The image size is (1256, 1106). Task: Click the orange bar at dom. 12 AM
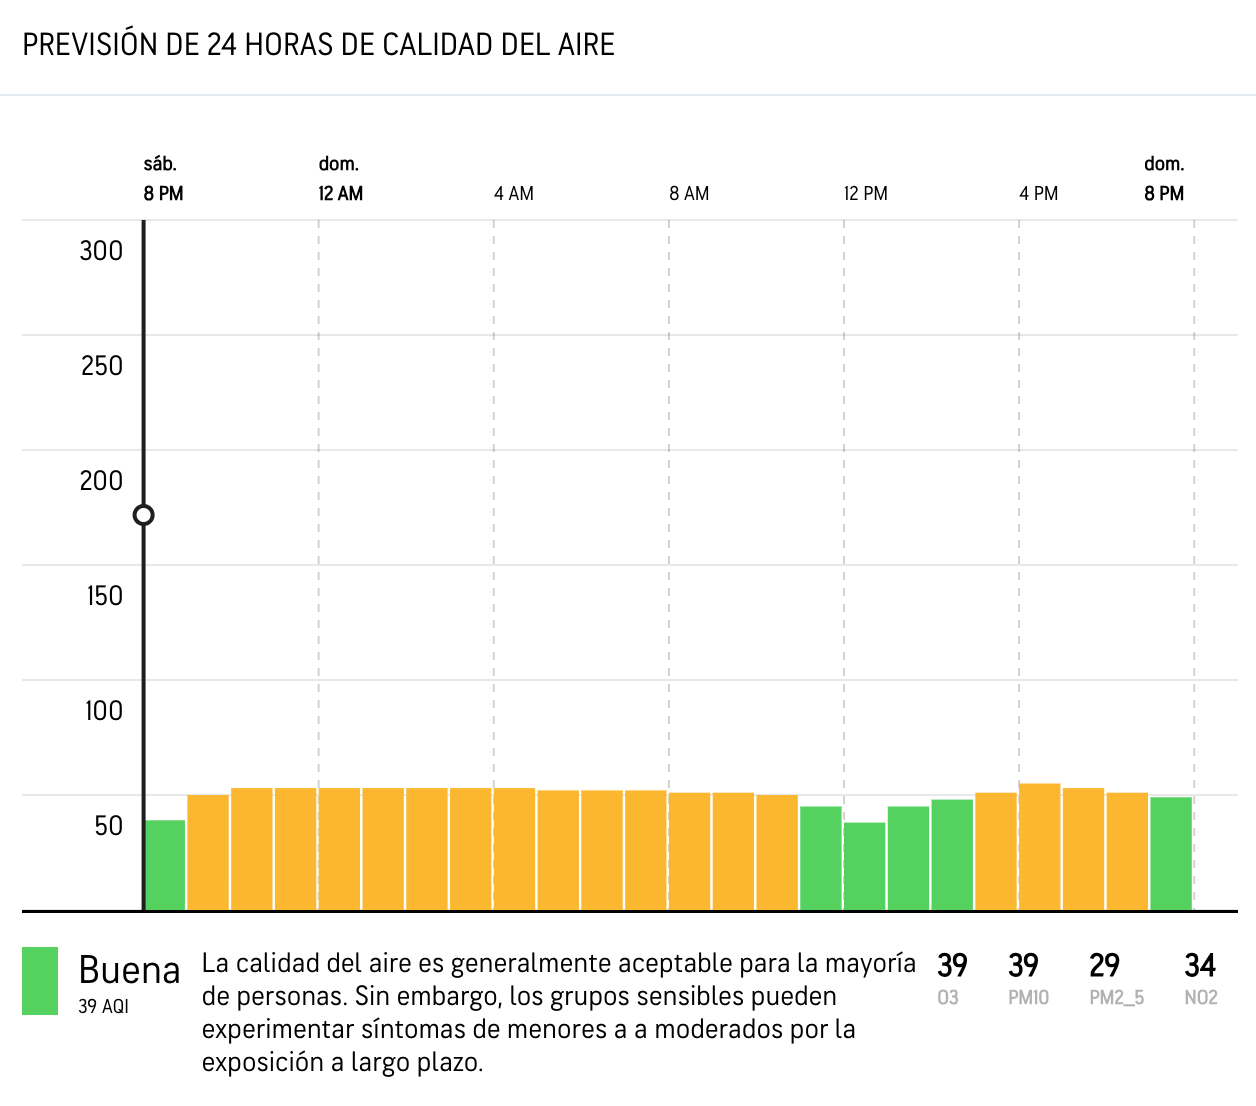pos(340,849)
